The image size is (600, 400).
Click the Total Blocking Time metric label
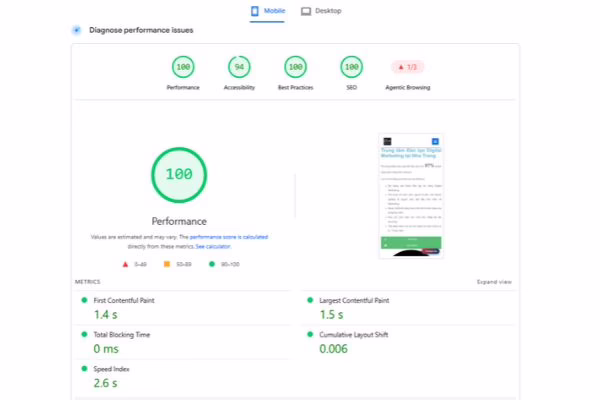point(122,335)
